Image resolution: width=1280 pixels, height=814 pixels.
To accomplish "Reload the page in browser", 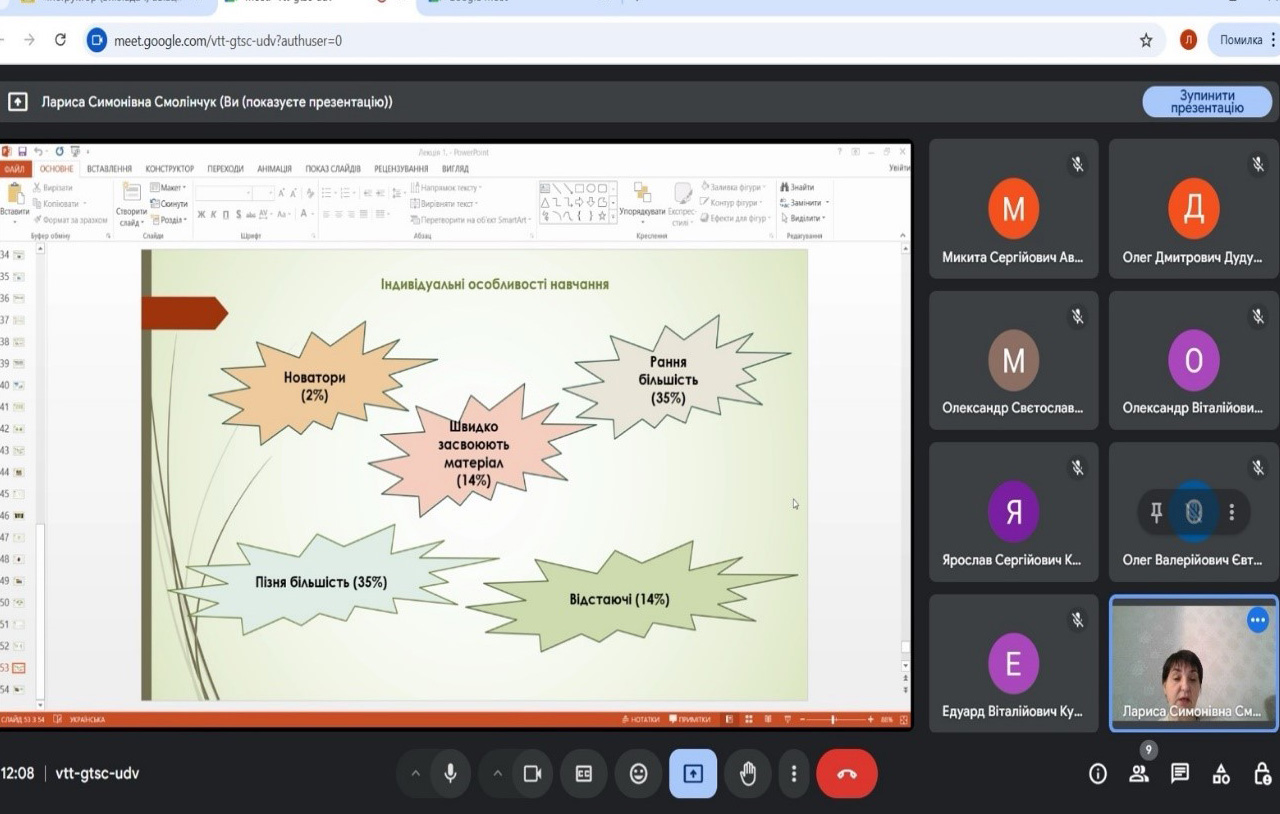I will tap(60, 41).
